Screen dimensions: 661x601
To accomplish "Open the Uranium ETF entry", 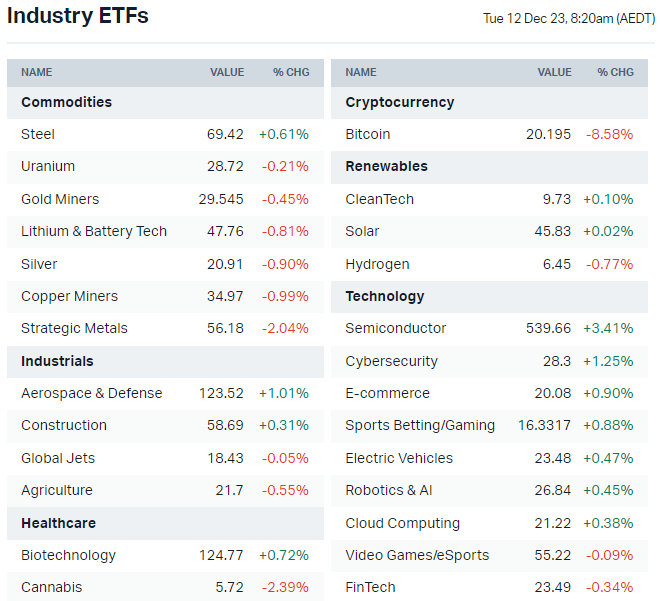I will pyautogui.click(x=48, y=166).
